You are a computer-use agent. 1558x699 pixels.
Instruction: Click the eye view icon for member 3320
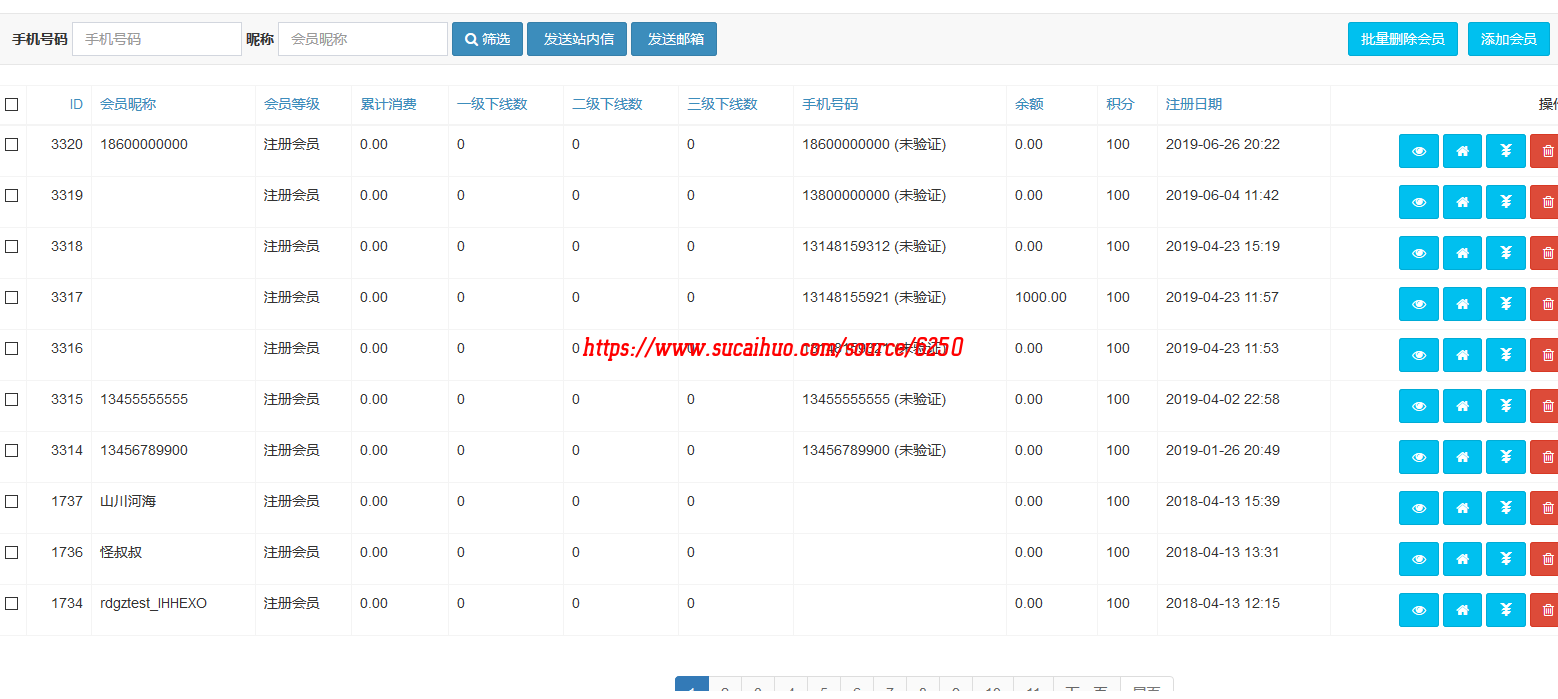point(1418,151)
